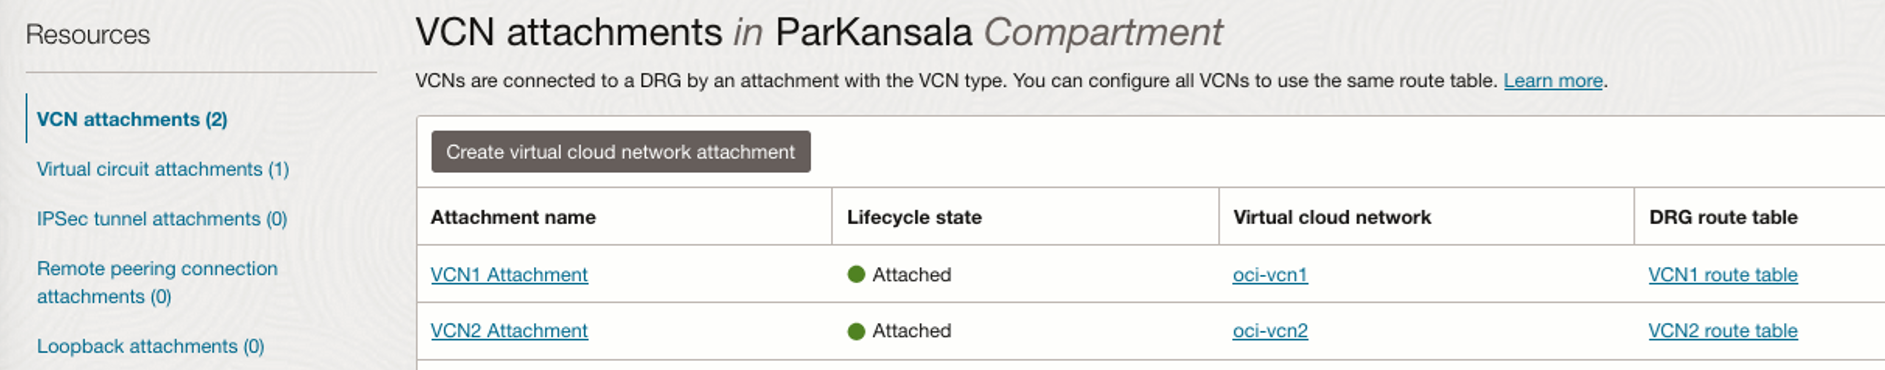Viewport: 1885px width, 370px height.
Task: Click the Lifecycle state column header
Action: [914, 217]
